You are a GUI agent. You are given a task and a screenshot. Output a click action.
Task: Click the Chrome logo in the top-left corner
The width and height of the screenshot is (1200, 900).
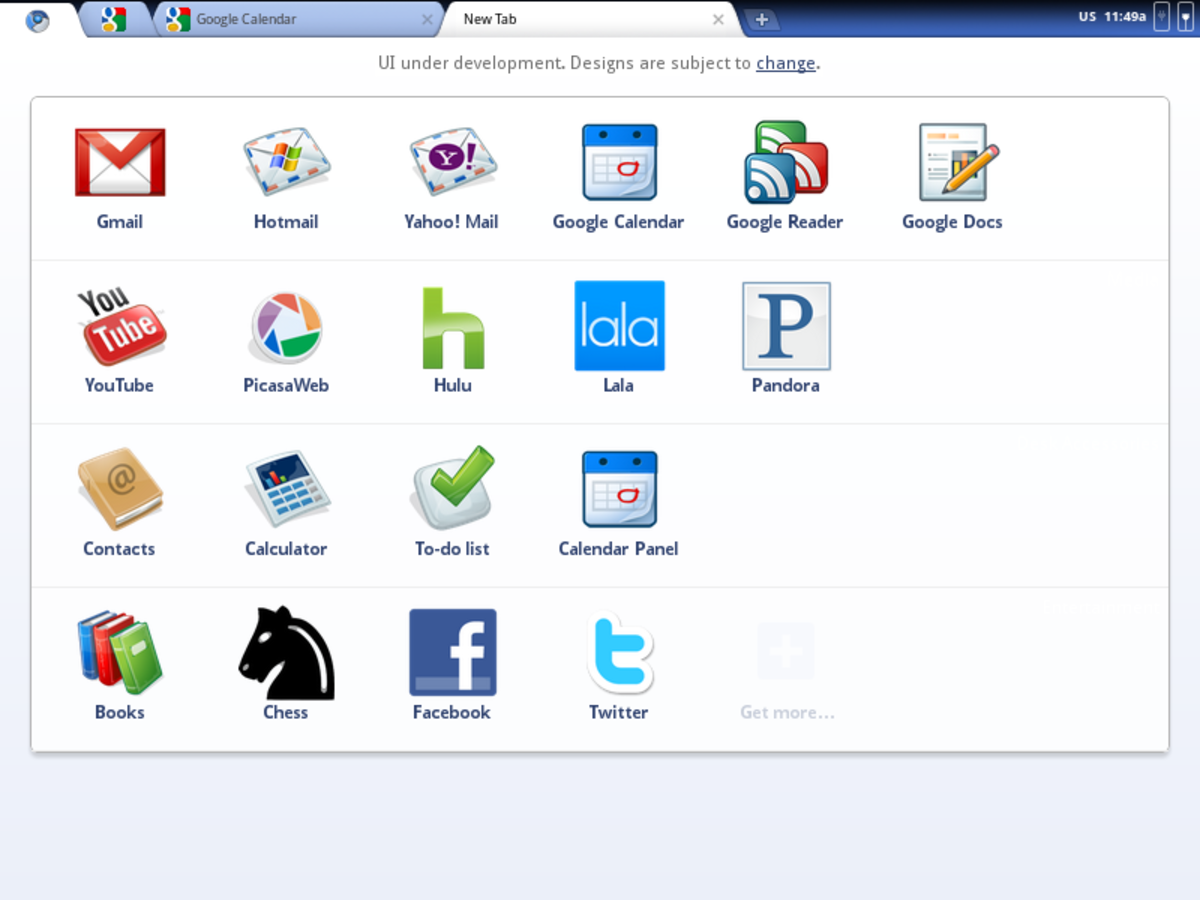37,19
